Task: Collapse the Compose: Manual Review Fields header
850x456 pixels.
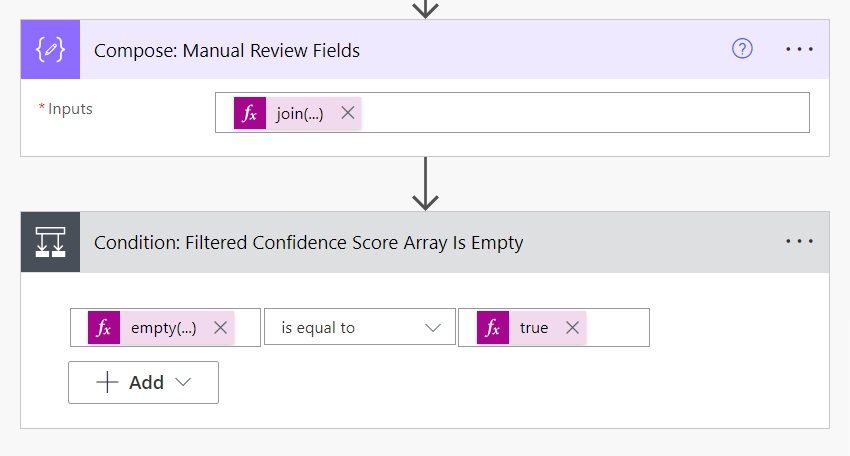Action: (x=227, y=50)
